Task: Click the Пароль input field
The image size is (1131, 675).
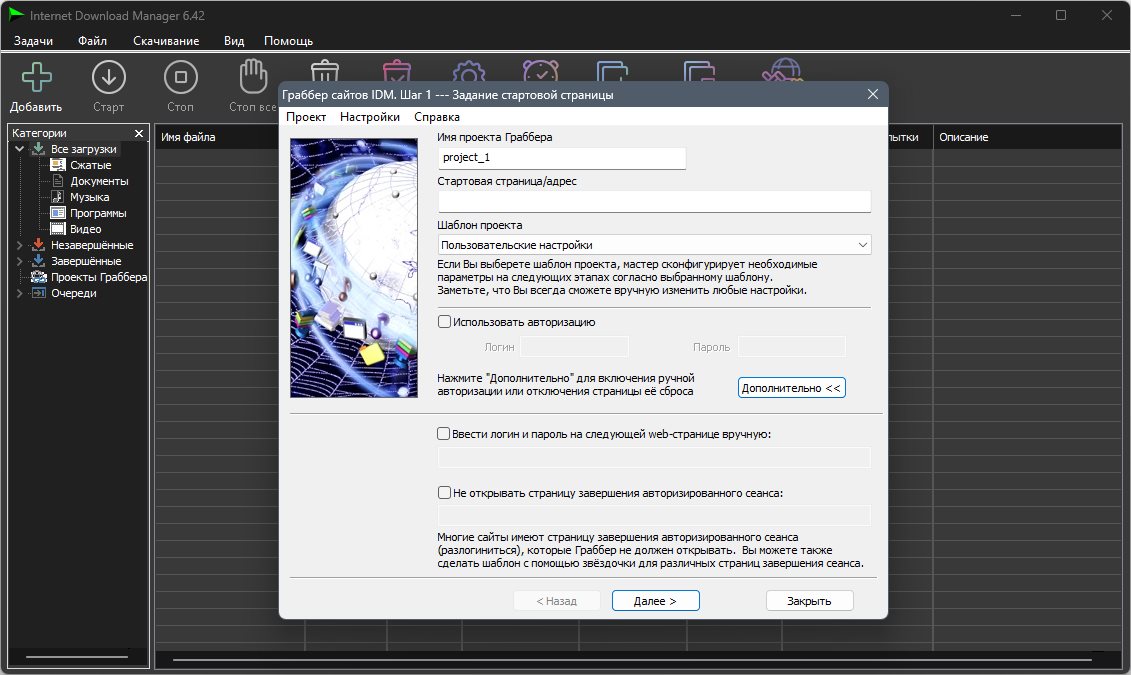Action: coord(792,347)
